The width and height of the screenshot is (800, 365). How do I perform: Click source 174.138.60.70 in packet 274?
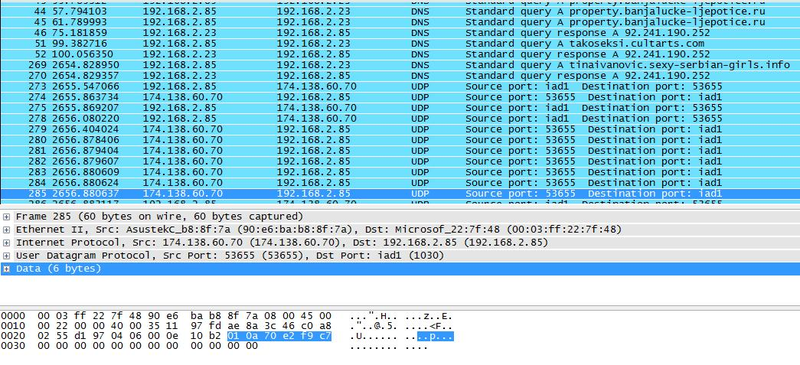[183, 97]
